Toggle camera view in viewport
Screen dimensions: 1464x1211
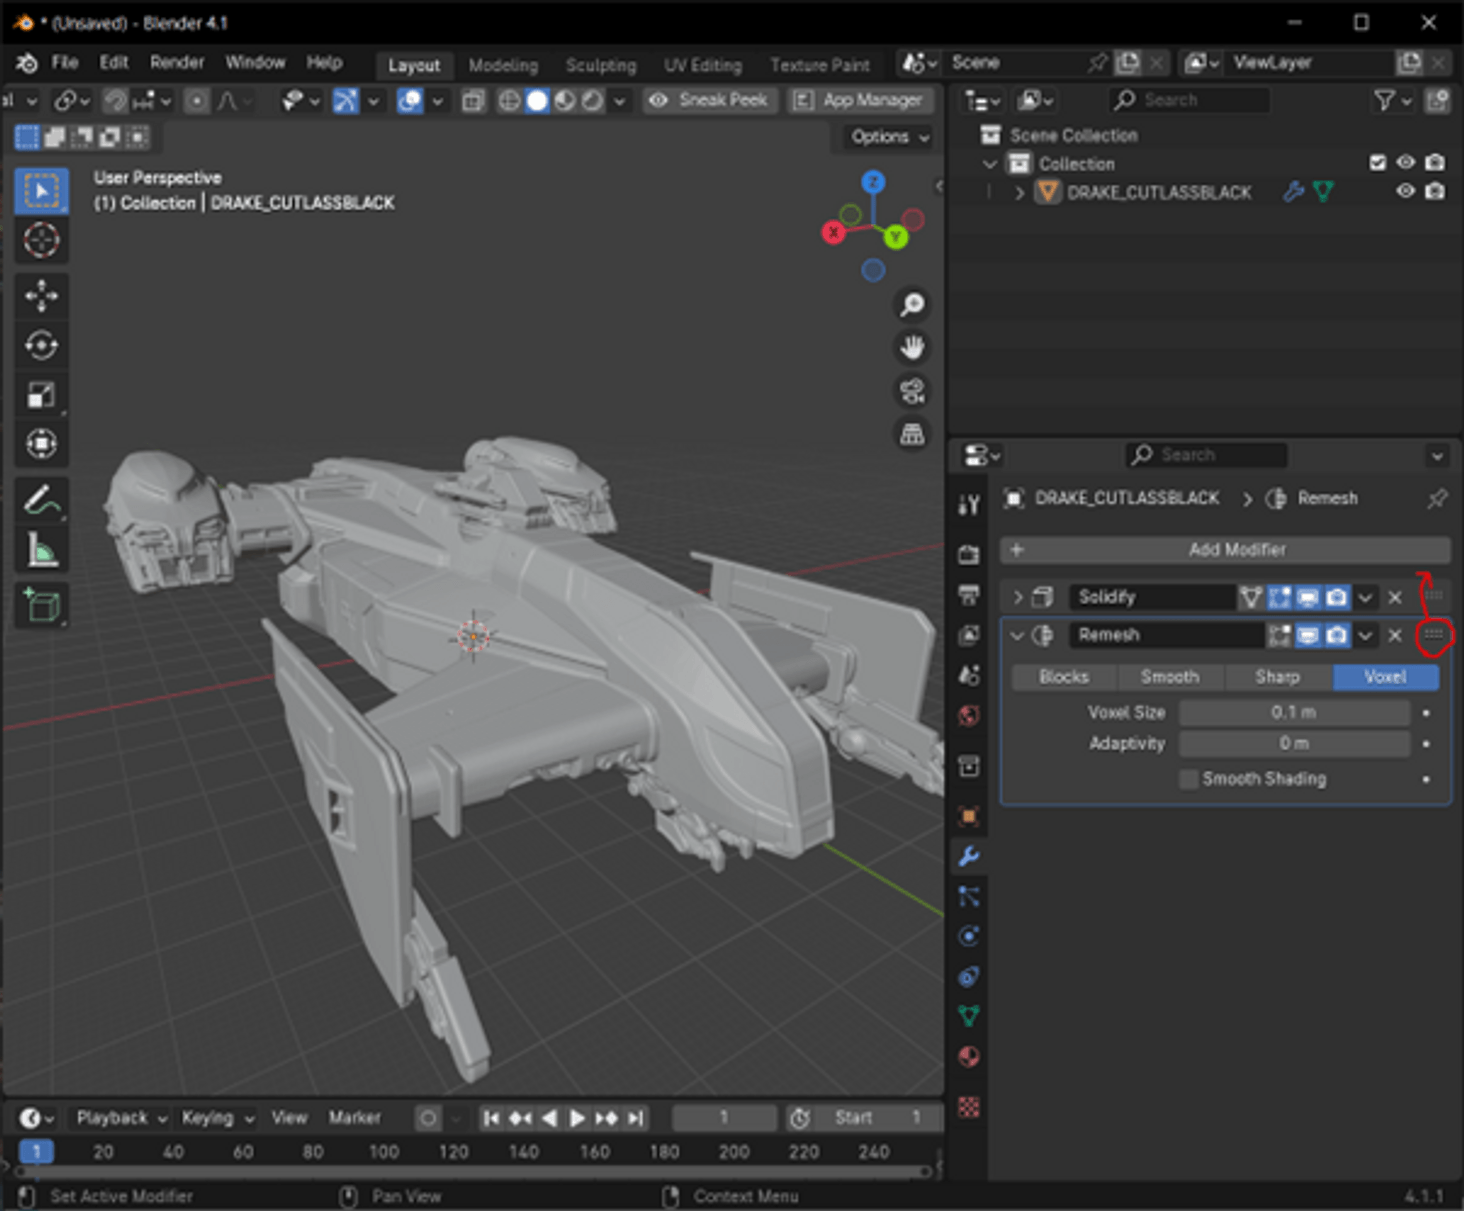[x=912, y=391]
